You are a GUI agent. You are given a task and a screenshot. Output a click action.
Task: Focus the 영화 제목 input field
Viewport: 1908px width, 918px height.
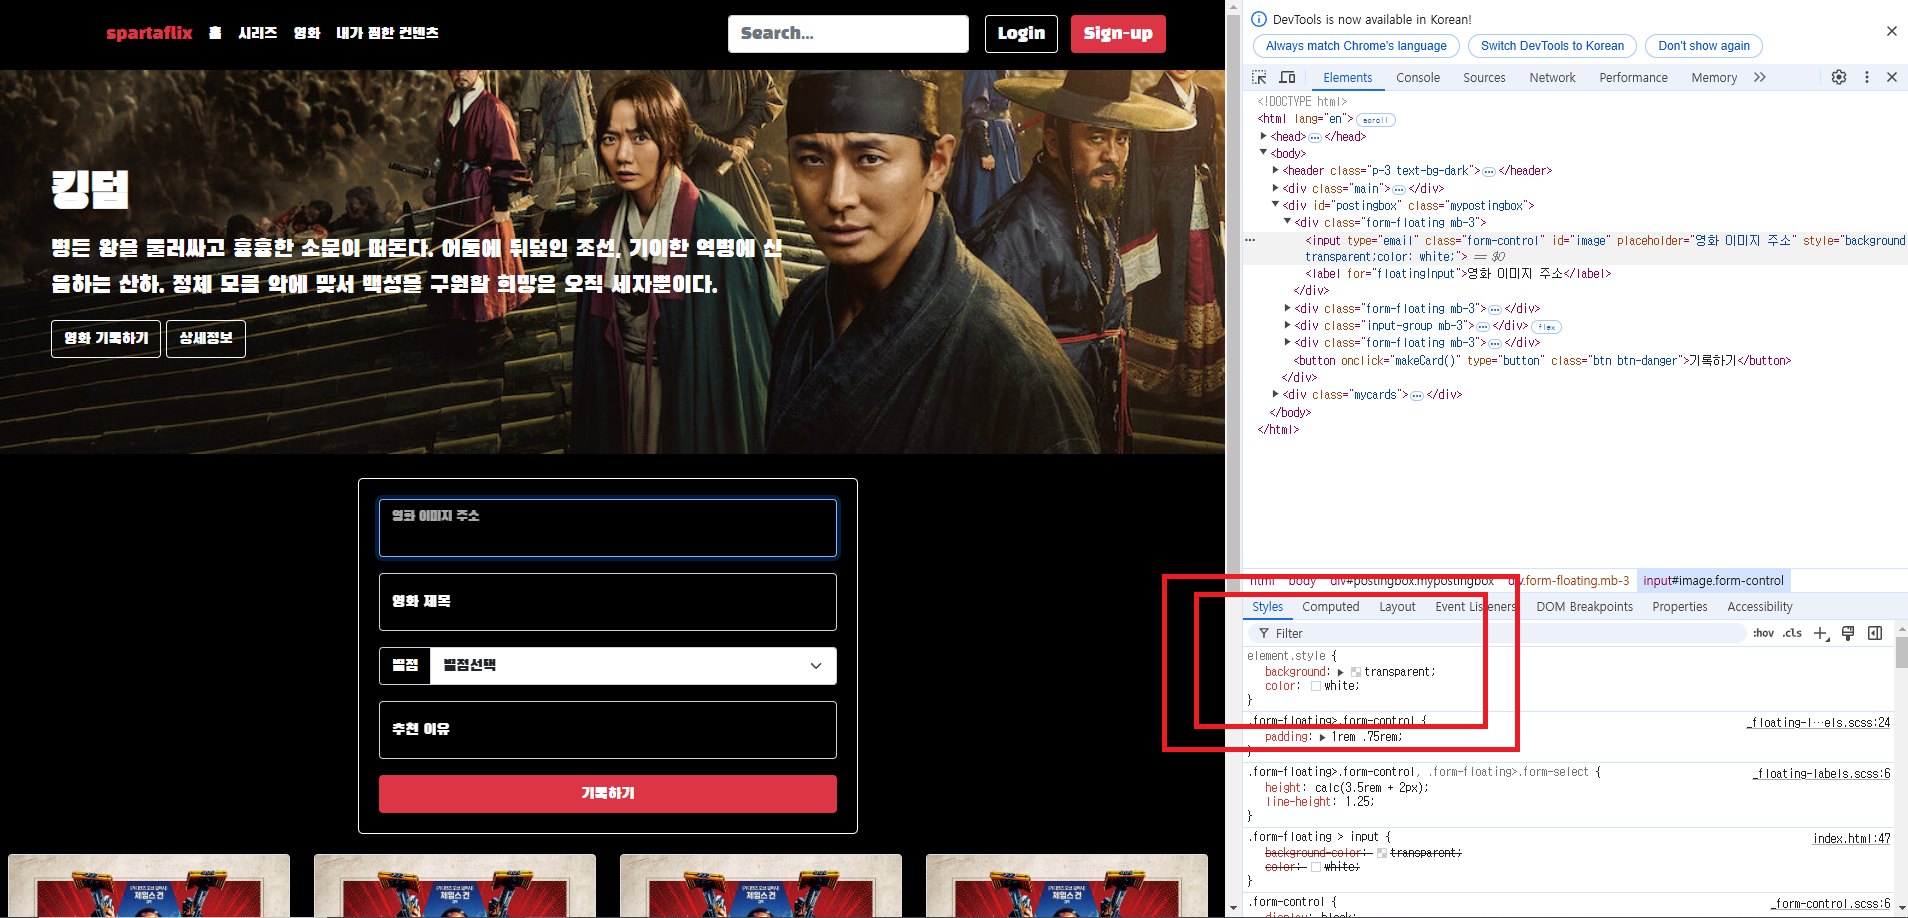pyautogui.click(x=608, y=602)
